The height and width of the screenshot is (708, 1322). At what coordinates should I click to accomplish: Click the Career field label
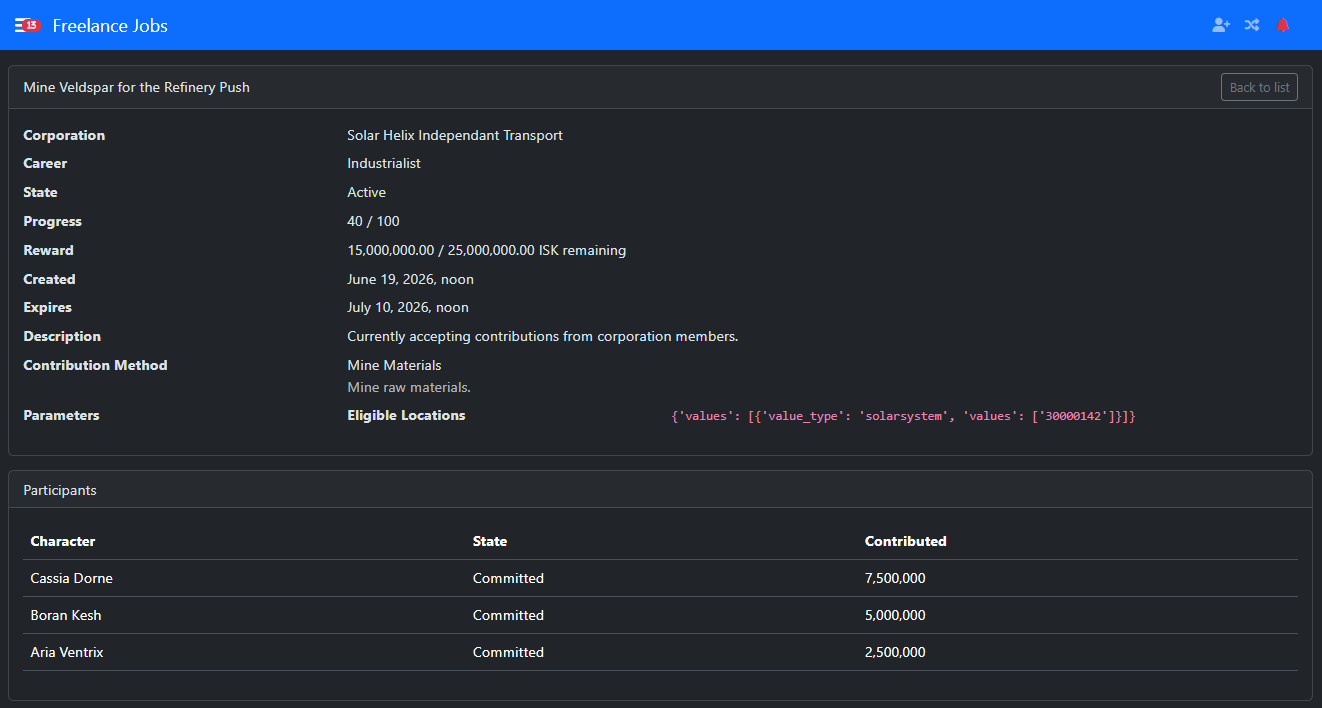45,163
